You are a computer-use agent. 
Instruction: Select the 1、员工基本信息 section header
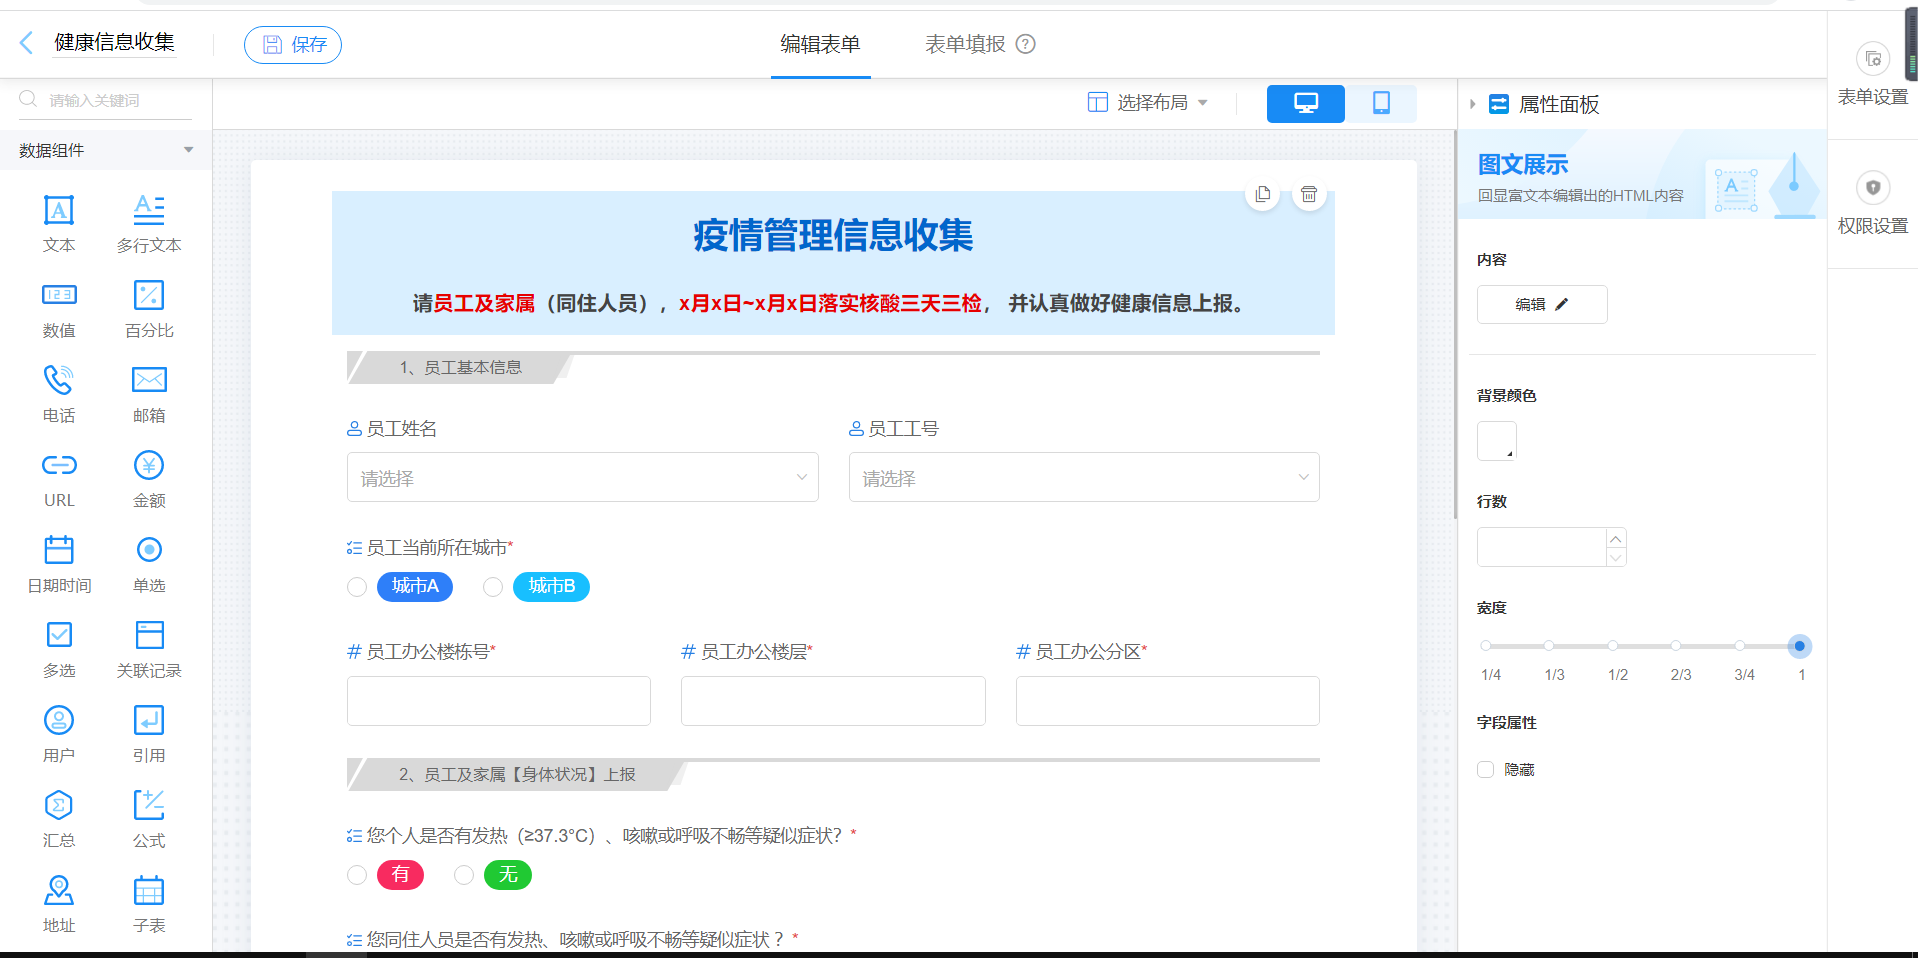click(460, 368)
